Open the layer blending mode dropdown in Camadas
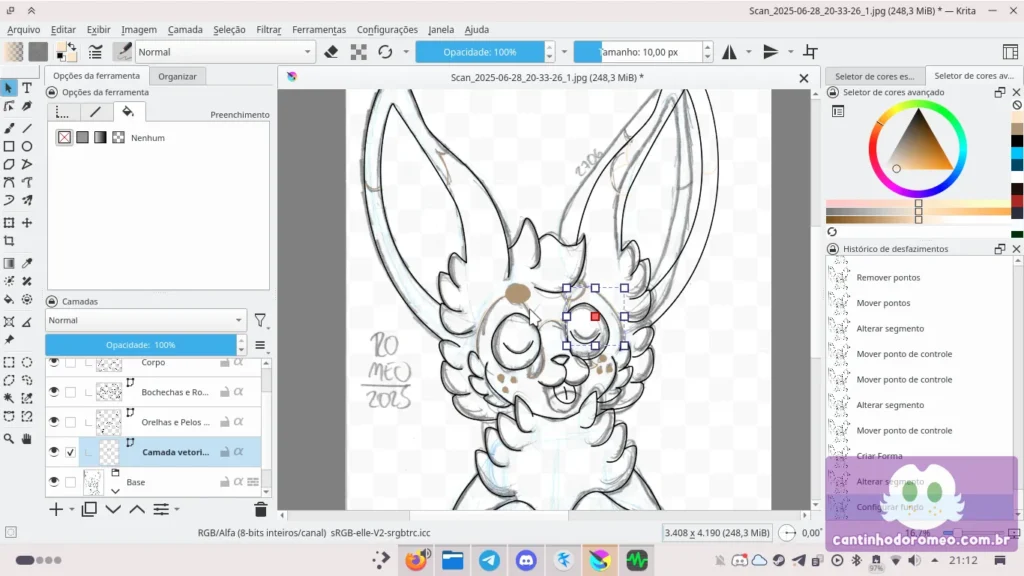This screenshot has width=1024, height=576. tap(146, 320)
